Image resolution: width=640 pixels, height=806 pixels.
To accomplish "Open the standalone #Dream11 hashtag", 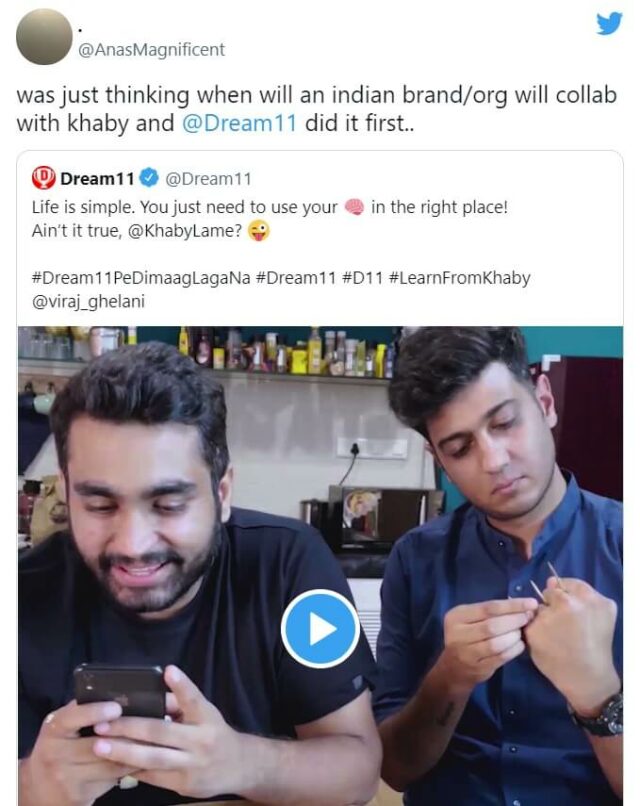I will click(296, 278).
